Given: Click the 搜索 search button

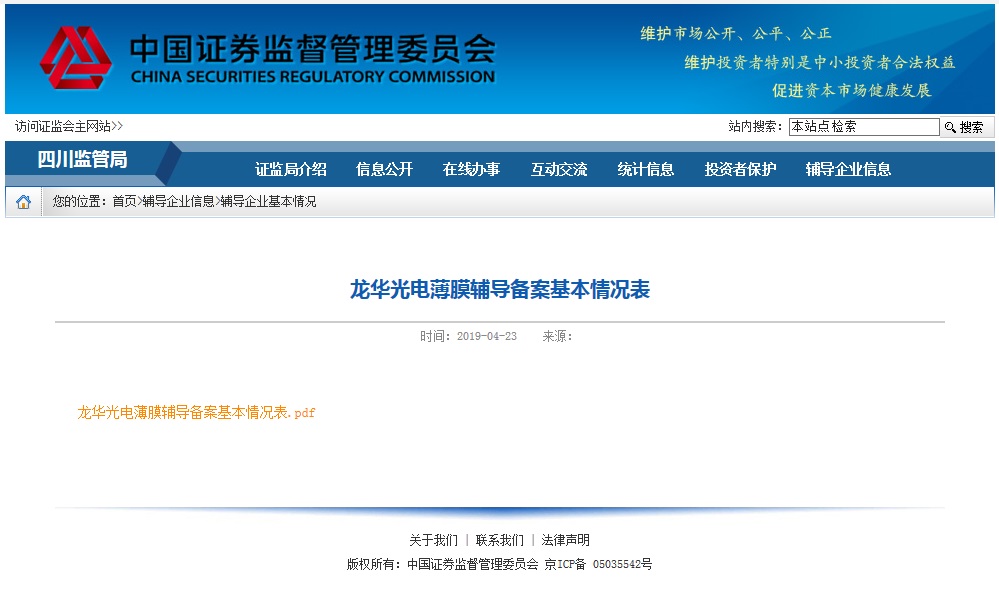Looking at the screenshot, I should (965, 127).
